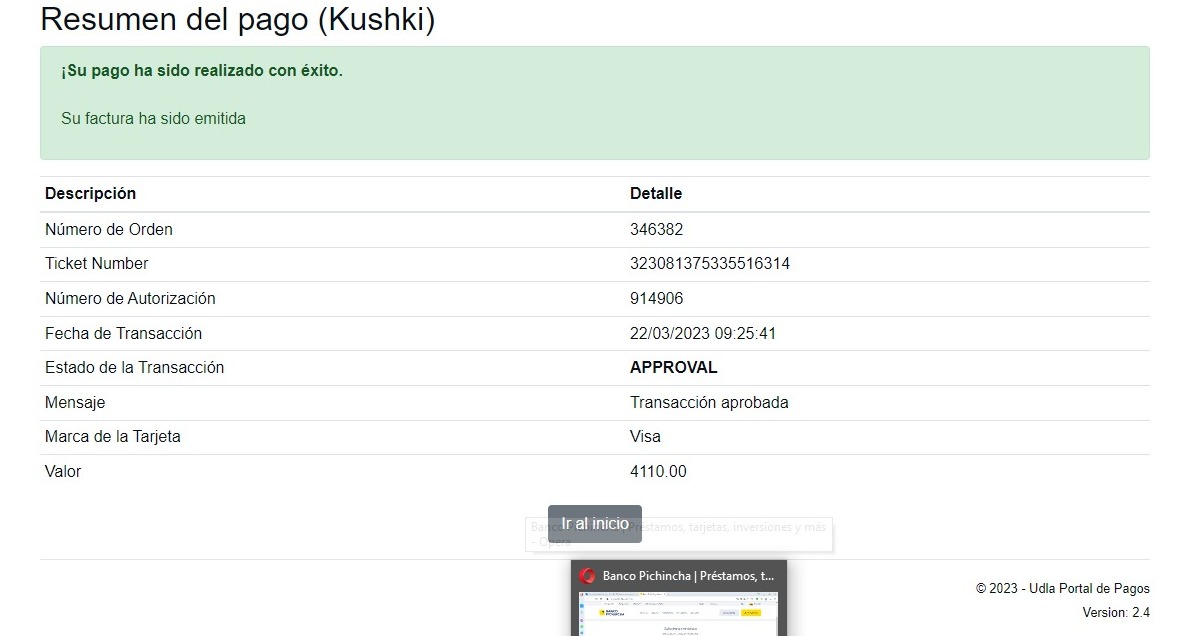
Task: Click the 'Detalle' column header
Action: [x=655, y=193]
